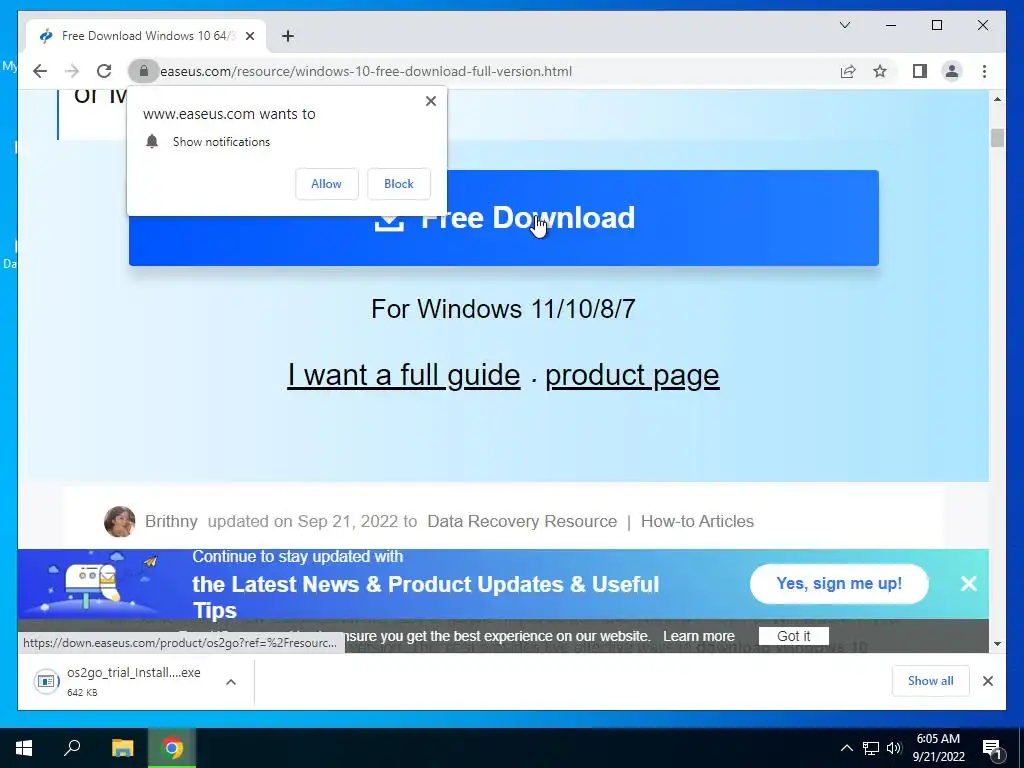This screenshot has height=768, width=1024.
Task: Open network status tray icon
Action: (x=871, y=748)
